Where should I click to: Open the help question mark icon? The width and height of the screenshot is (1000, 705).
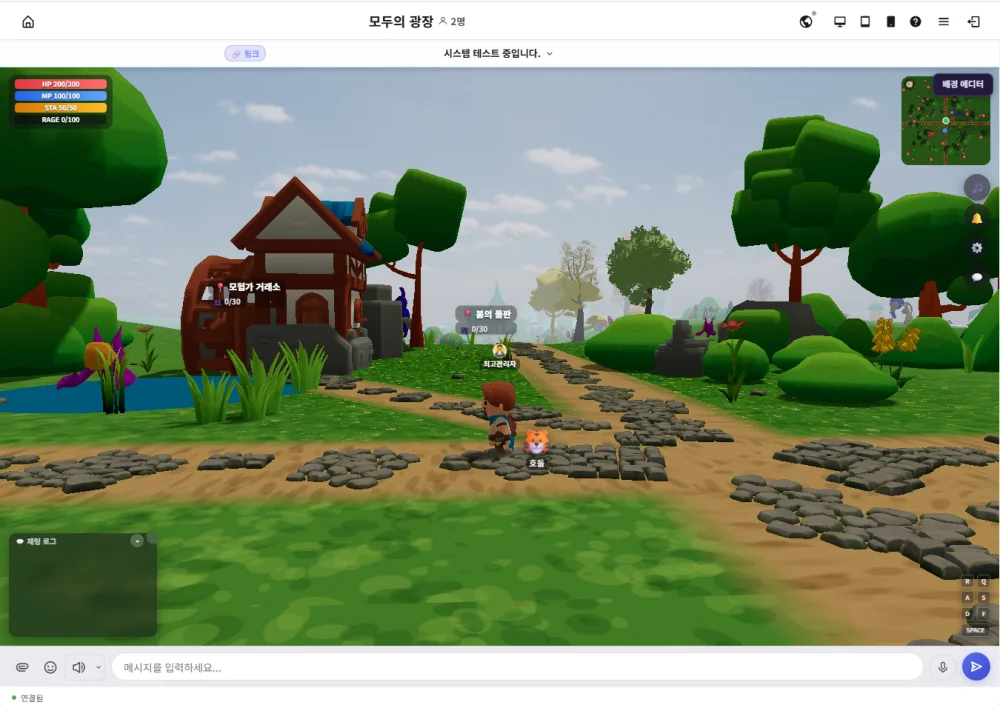[915, 22]
